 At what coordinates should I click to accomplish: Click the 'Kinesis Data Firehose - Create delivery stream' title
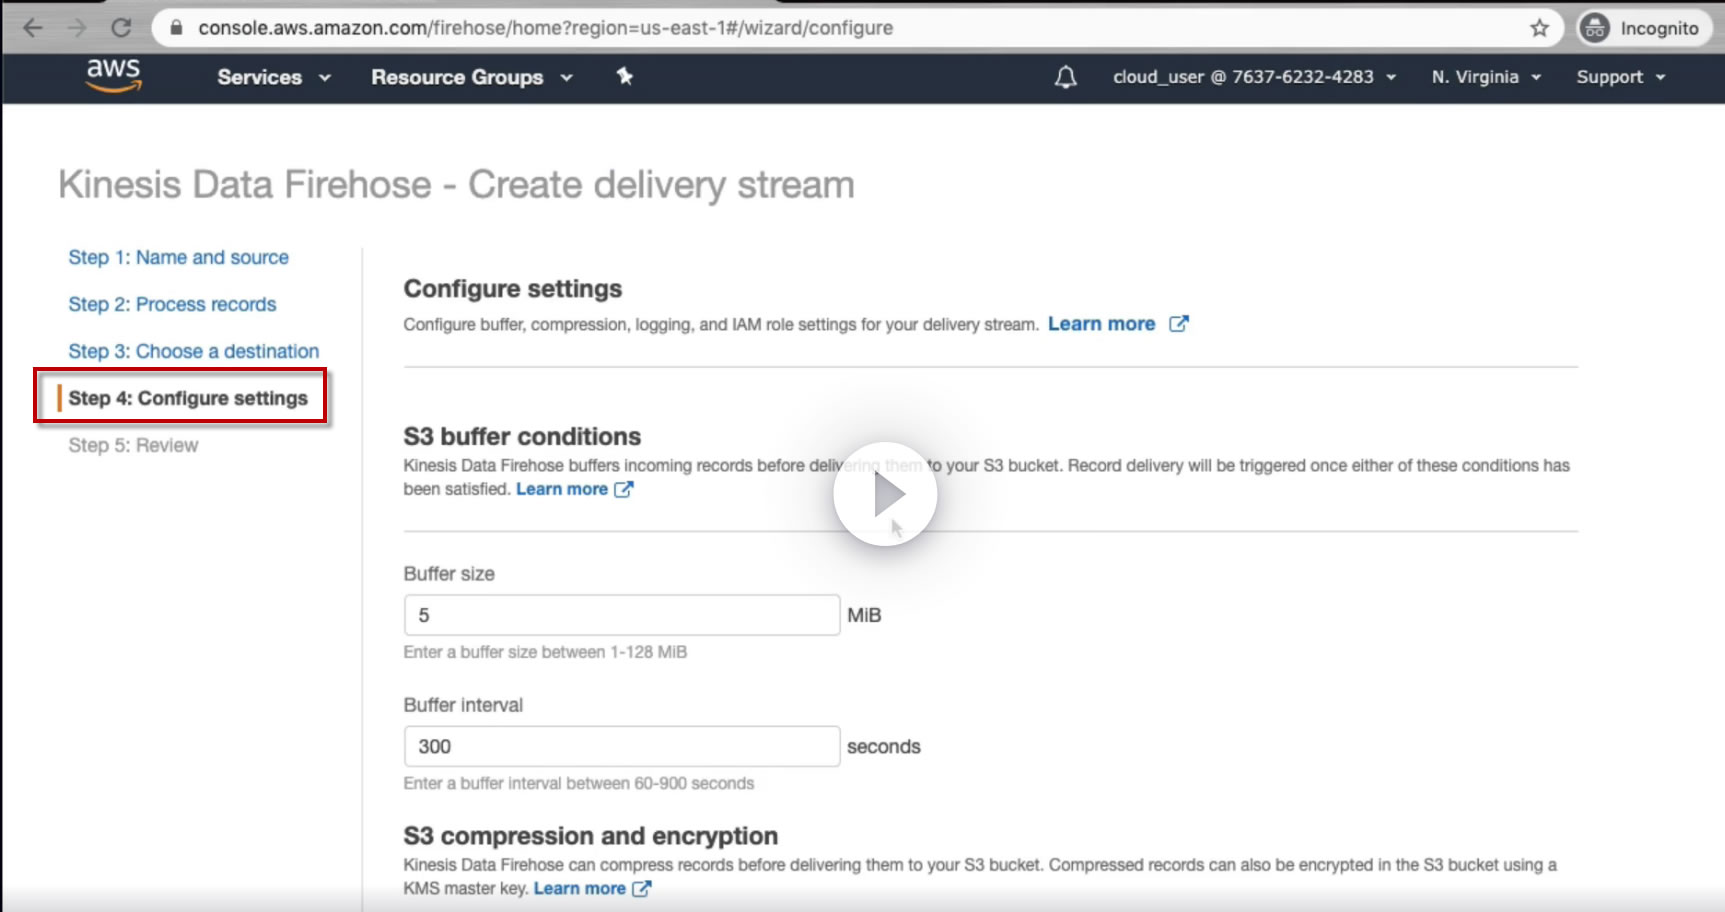tap(456, 185)
